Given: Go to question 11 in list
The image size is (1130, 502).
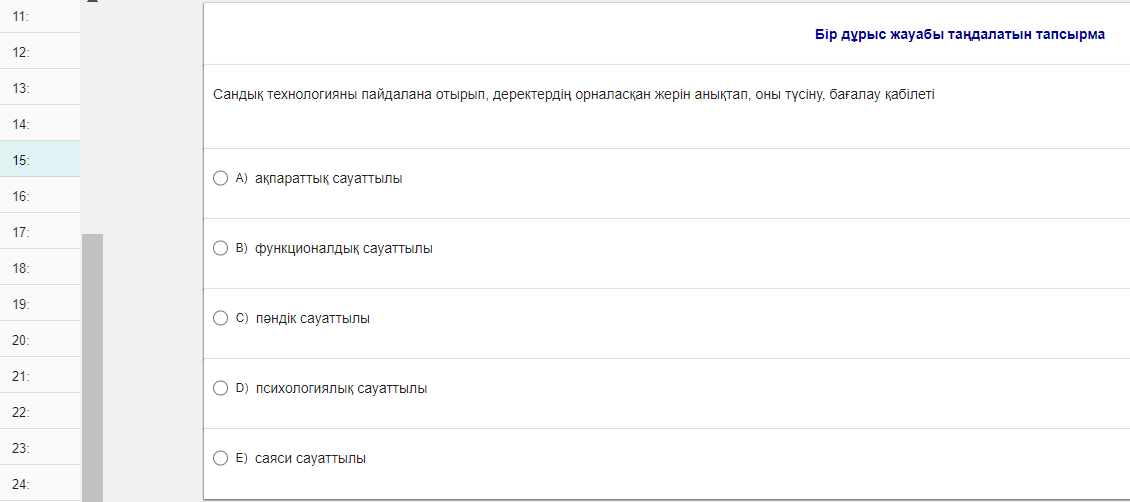Looking at the screenshot, I should coord(40,16).
